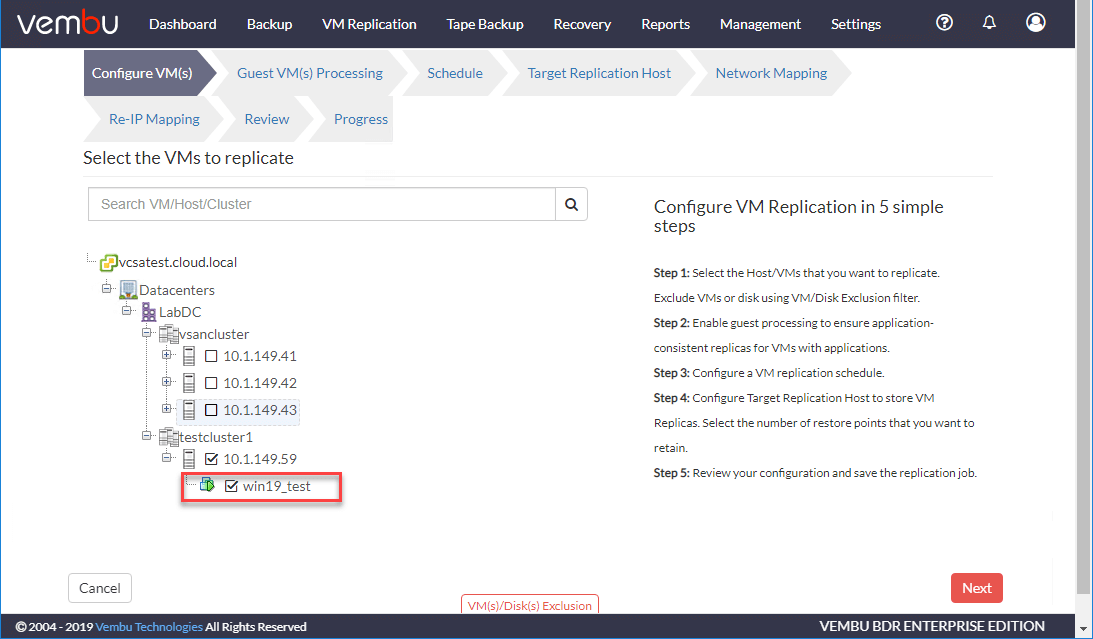Open the notifications bell icon
This screenshot has height=639, width=1093.
pos(989,23)
